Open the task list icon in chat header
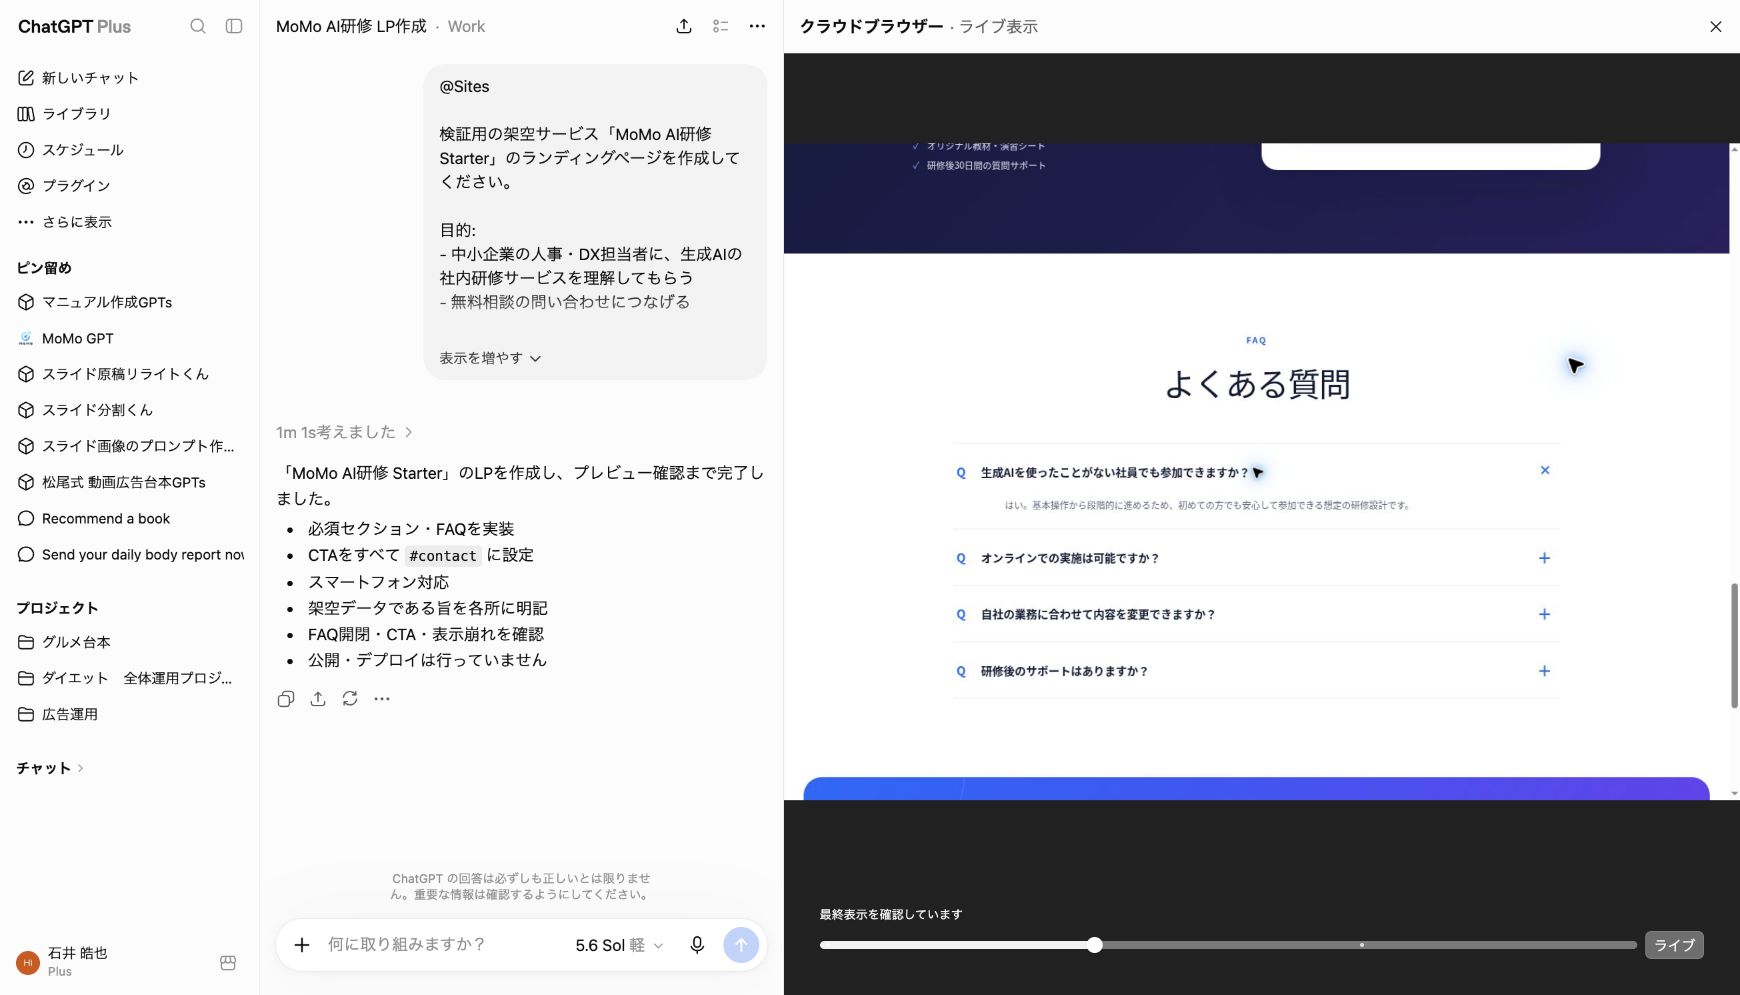 click(x=720, y=27)
